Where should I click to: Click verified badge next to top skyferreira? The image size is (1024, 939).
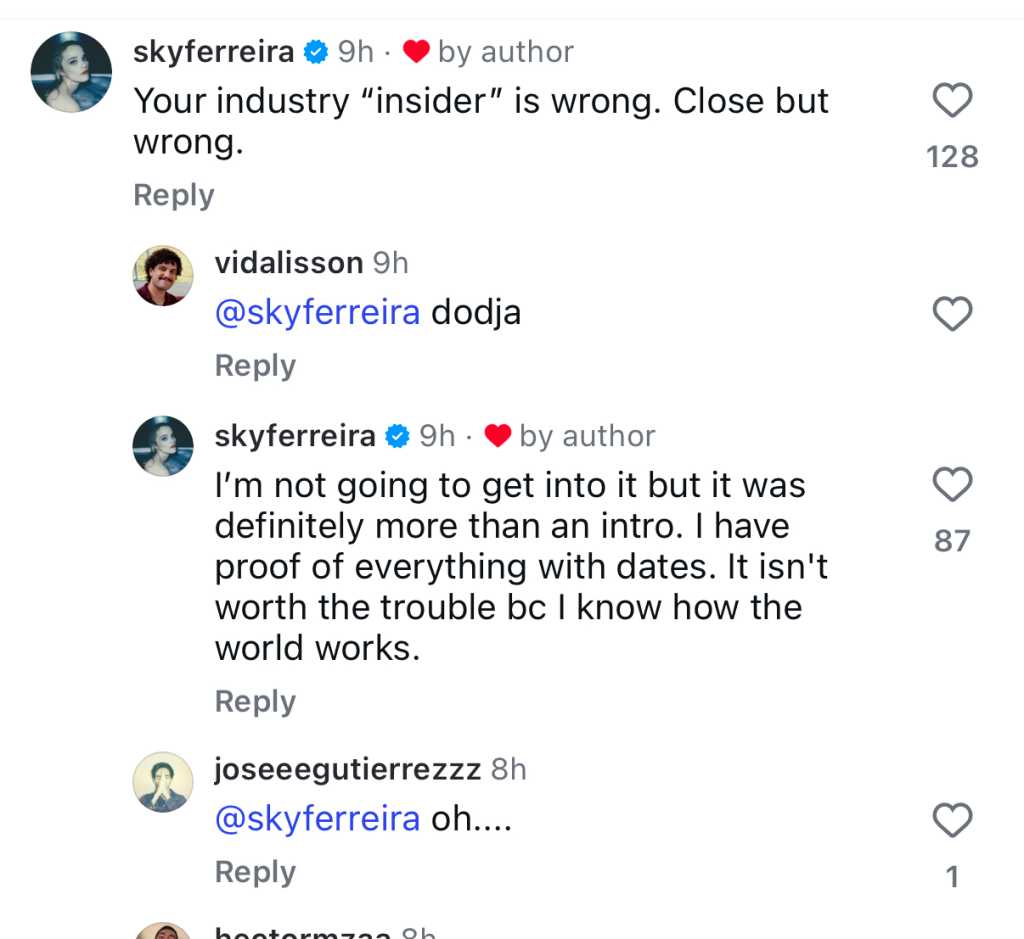click(x=316, y=52)
